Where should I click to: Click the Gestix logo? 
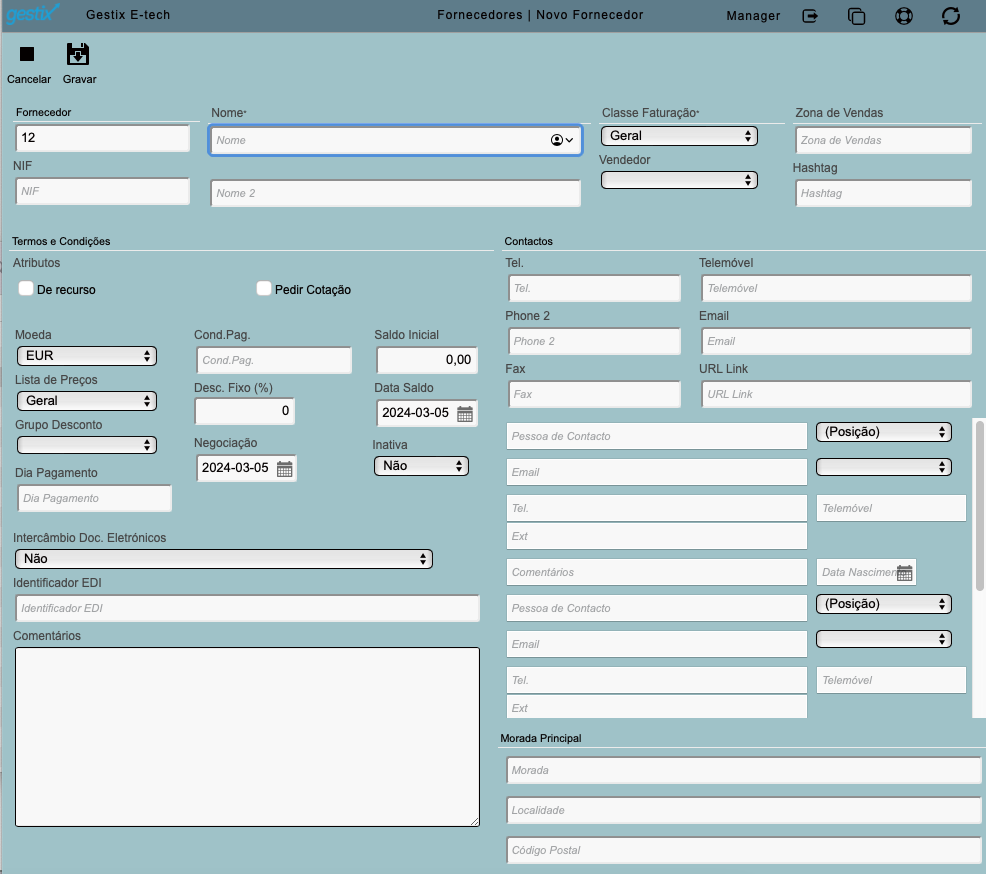(31, 14)
